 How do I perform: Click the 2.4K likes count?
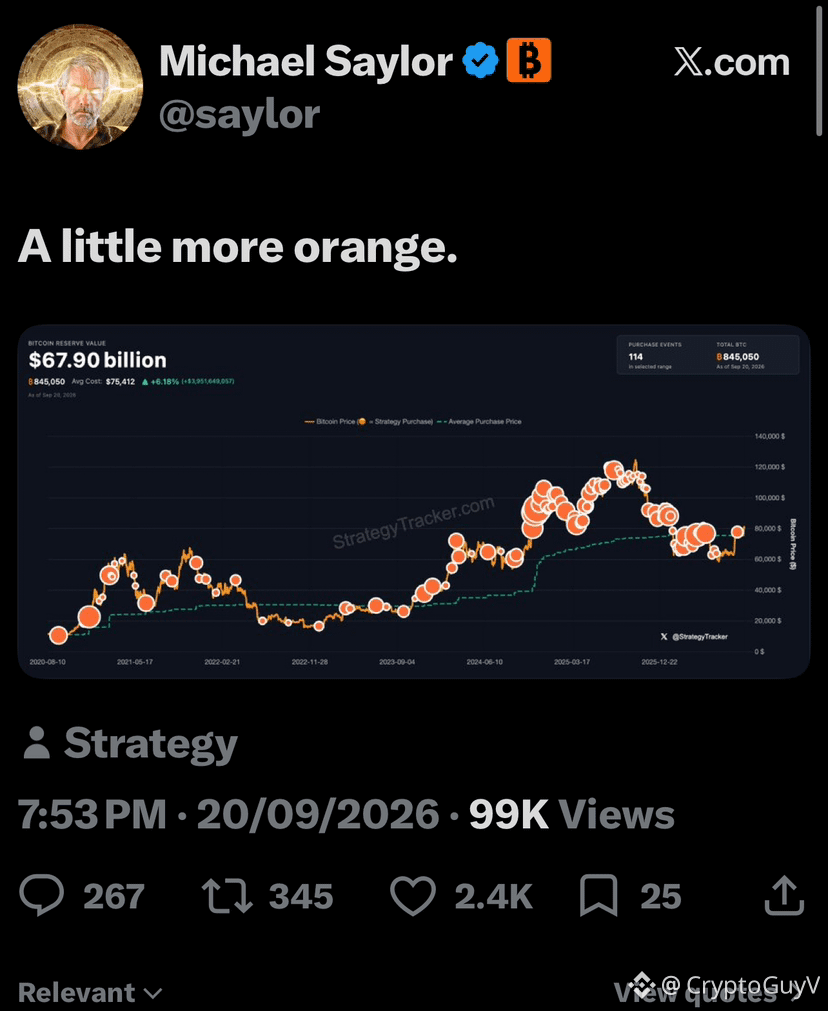[494, 896]
